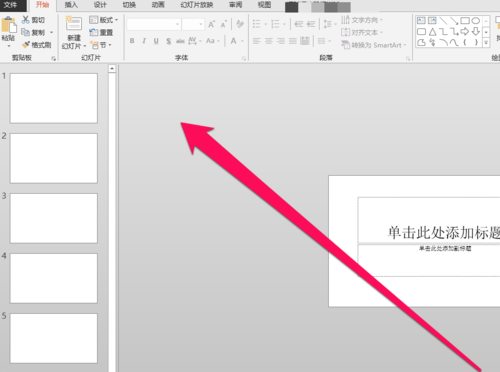Click the Format Painter brush icon
The height and width of the screenshot is (372, 500).
pos(26,45)
